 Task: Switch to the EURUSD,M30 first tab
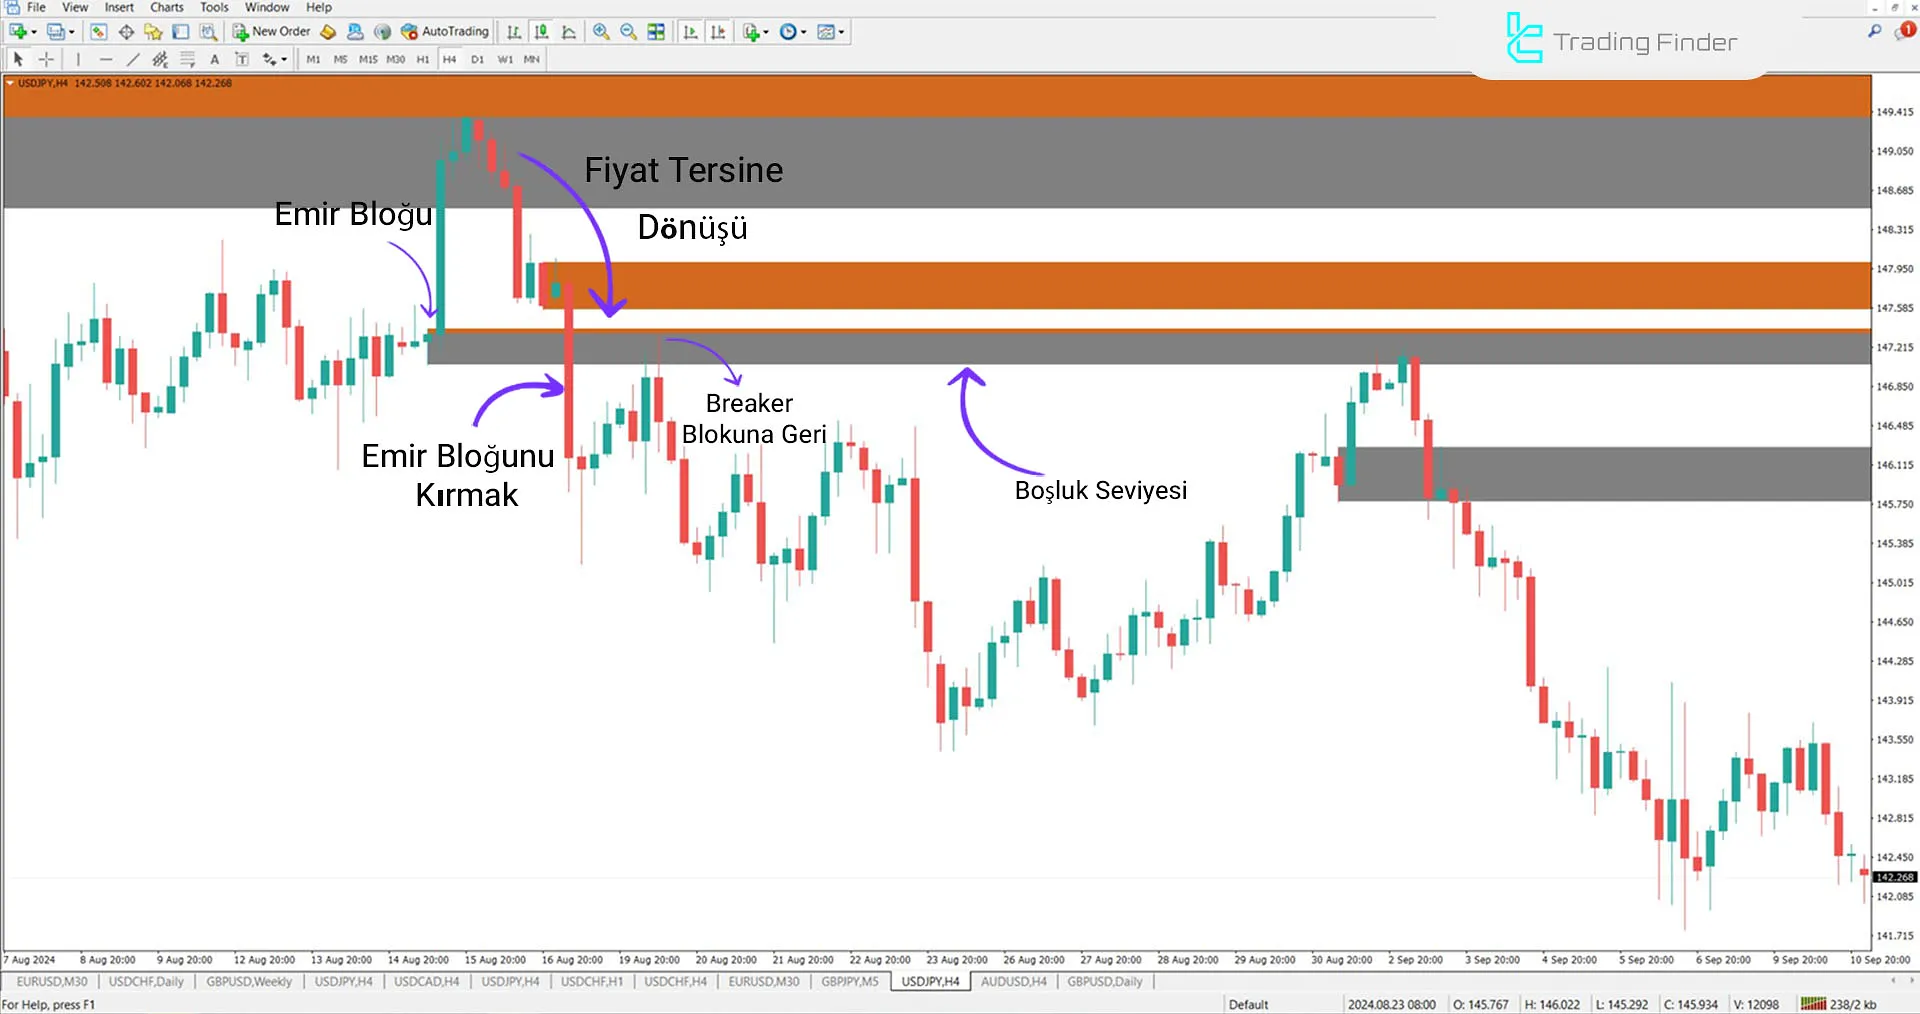click(x=52, y=982)
